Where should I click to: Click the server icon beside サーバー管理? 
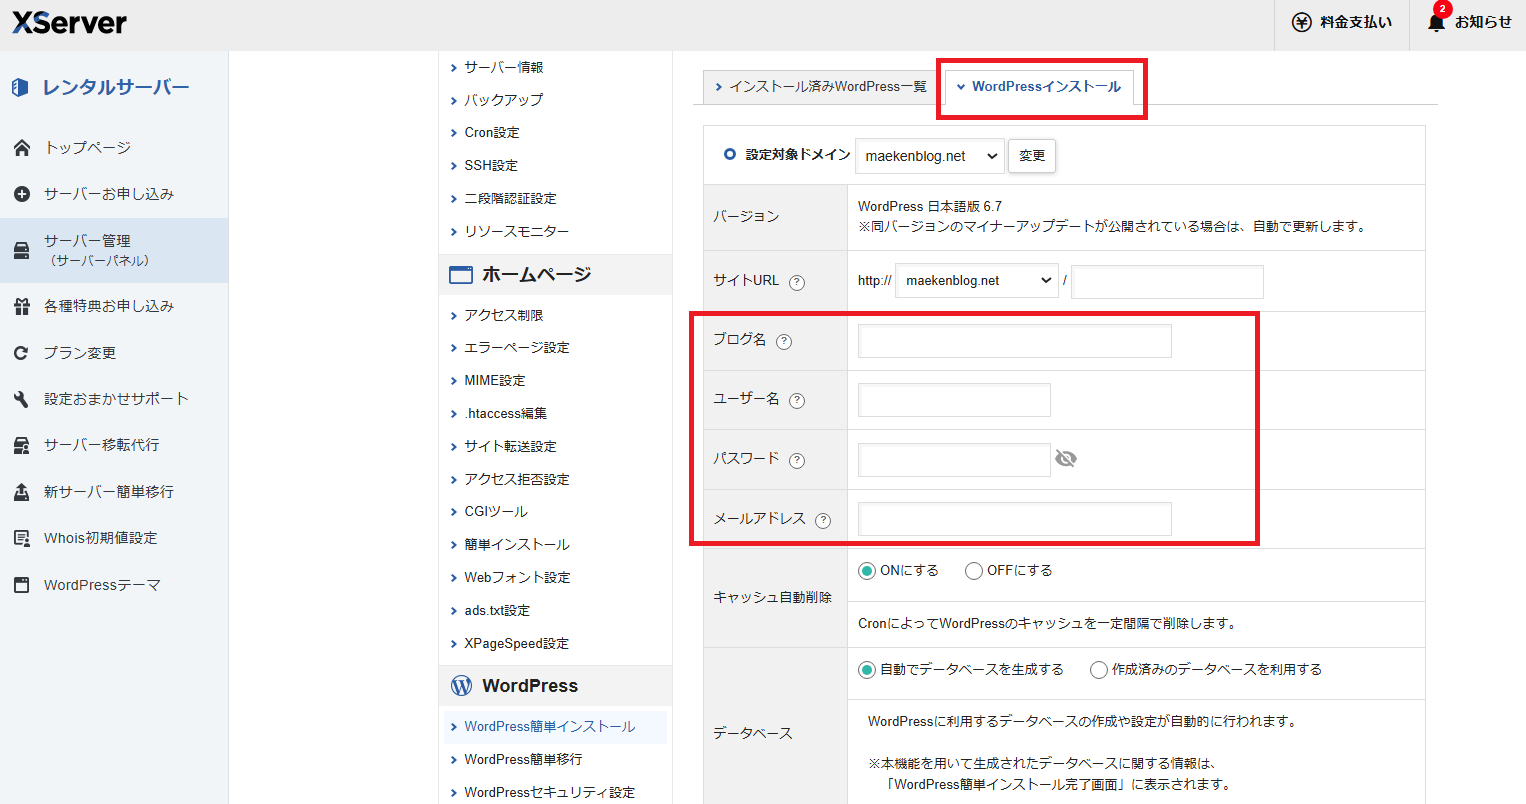pyautogui.click(x=22, y=250)
